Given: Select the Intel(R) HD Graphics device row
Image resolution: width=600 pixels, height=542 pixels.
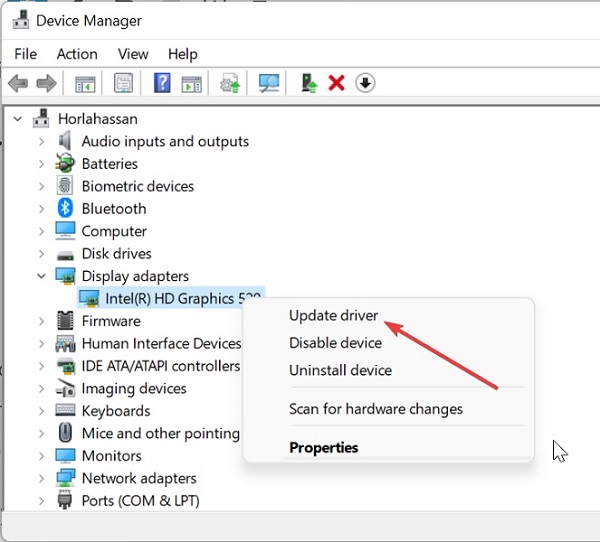Looking at the screenshot, I should coord(171,298).
